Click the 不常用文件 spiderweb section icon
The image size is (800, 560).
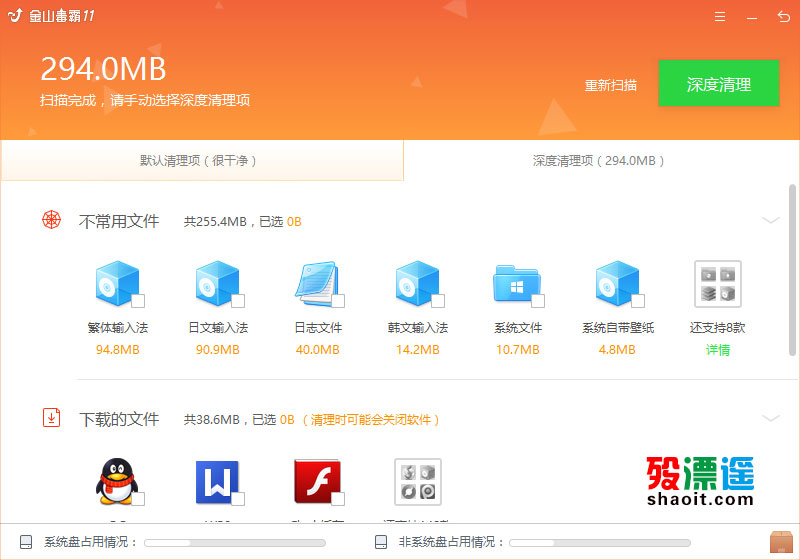point(52,220)
